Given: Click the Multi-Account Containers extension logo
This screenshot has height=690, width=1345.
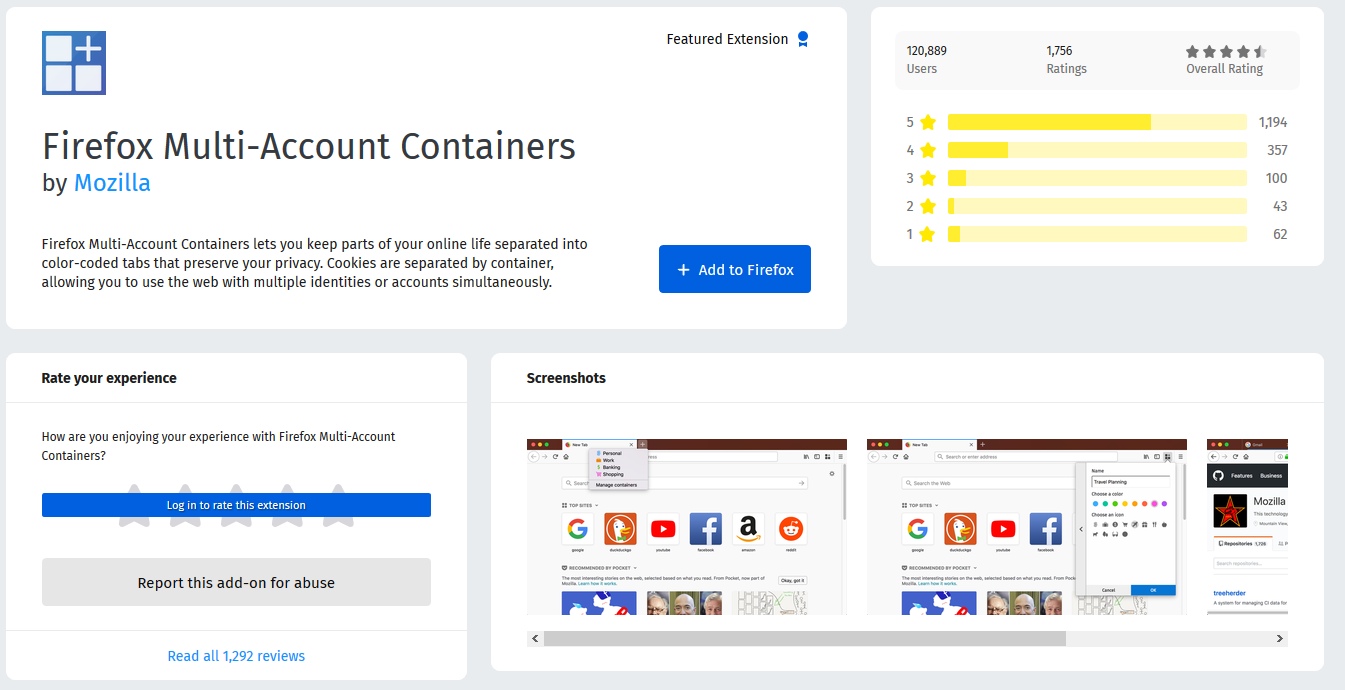Looking at the screenshot, I should pos(74,63).
